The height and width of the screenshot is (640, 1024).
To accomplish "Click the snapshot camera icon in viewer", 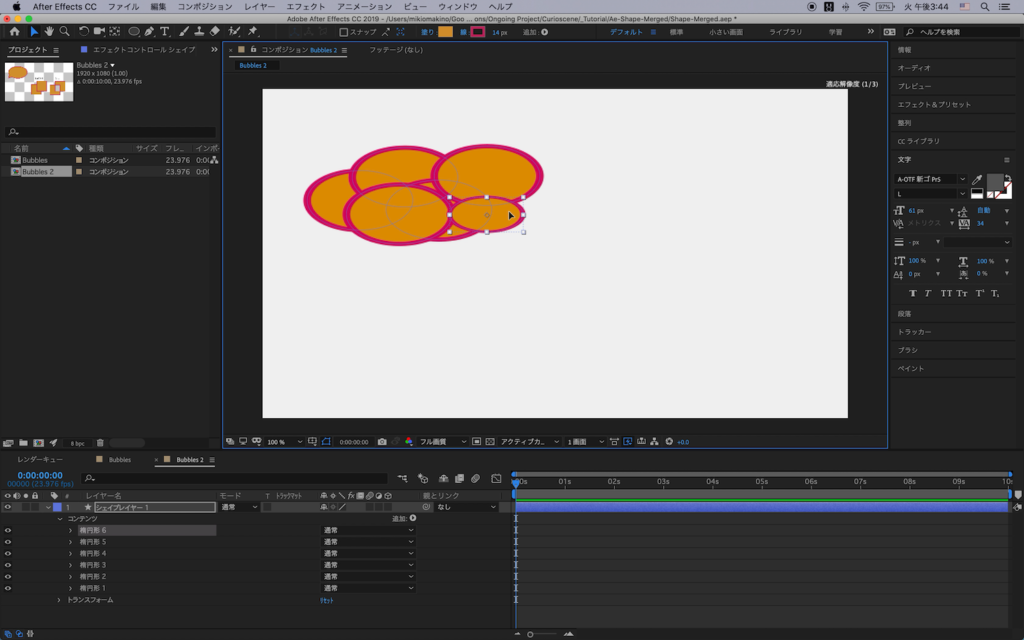I will click(382, 441).
